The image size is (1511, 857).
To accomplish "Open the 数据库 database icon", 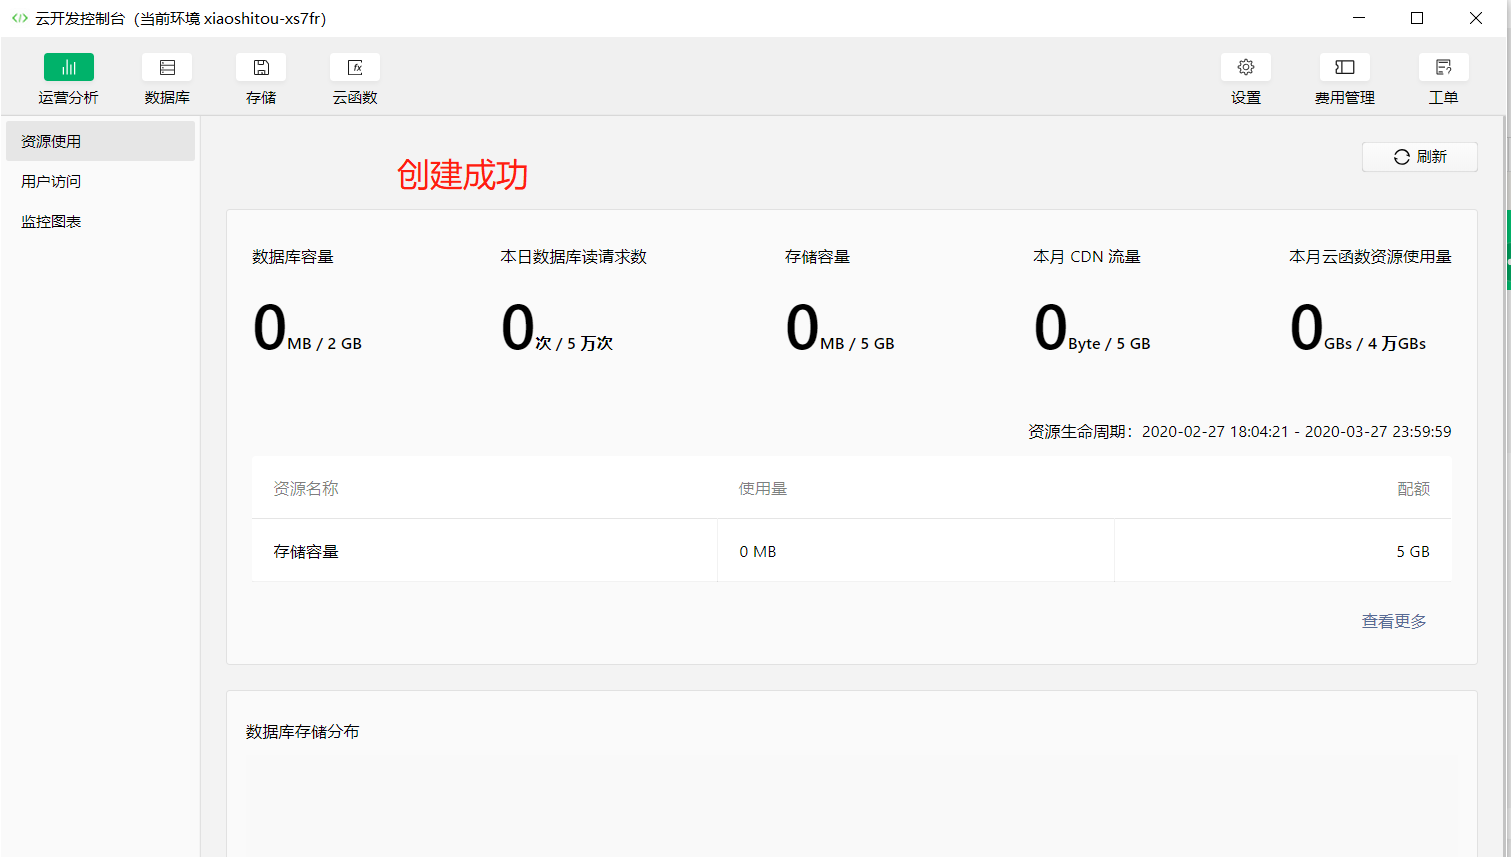I will 167,67.
